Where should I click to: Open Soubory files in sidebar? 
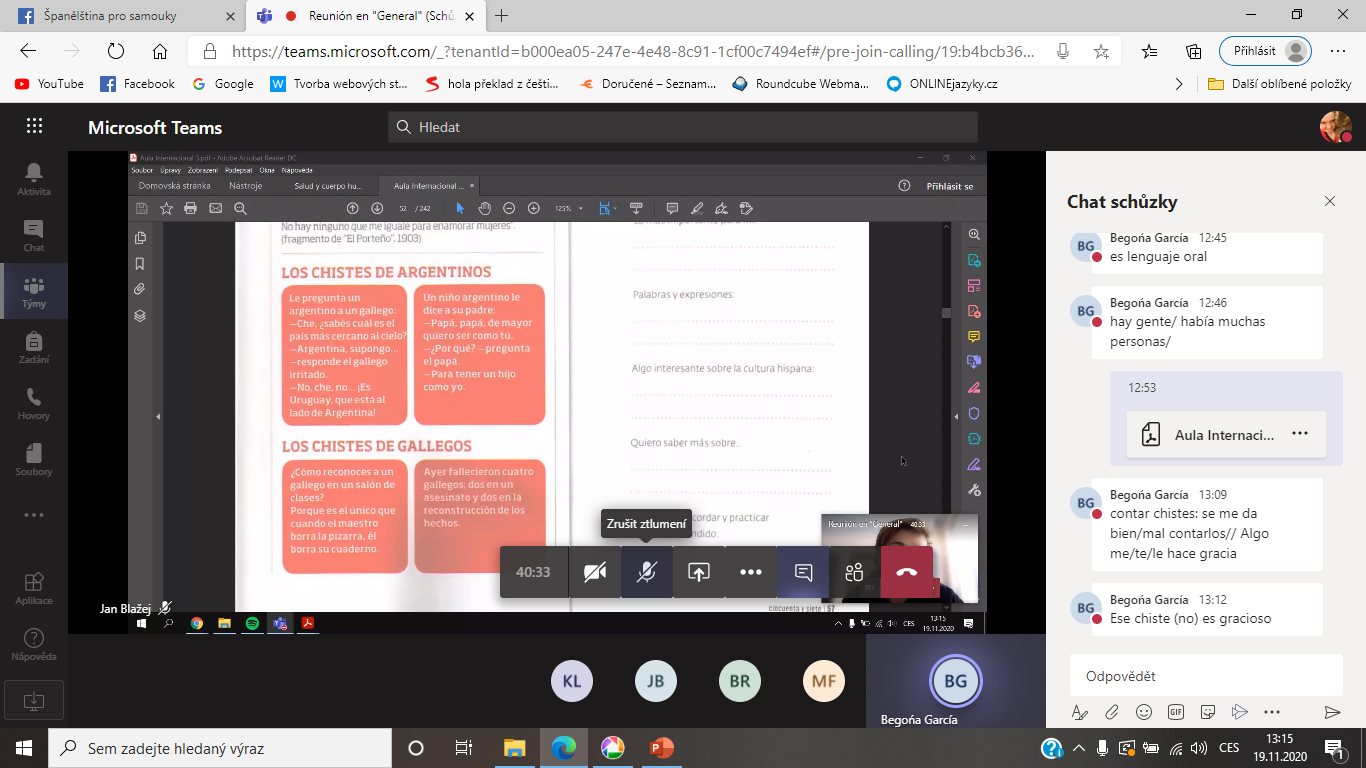click(x=34, y=459)
